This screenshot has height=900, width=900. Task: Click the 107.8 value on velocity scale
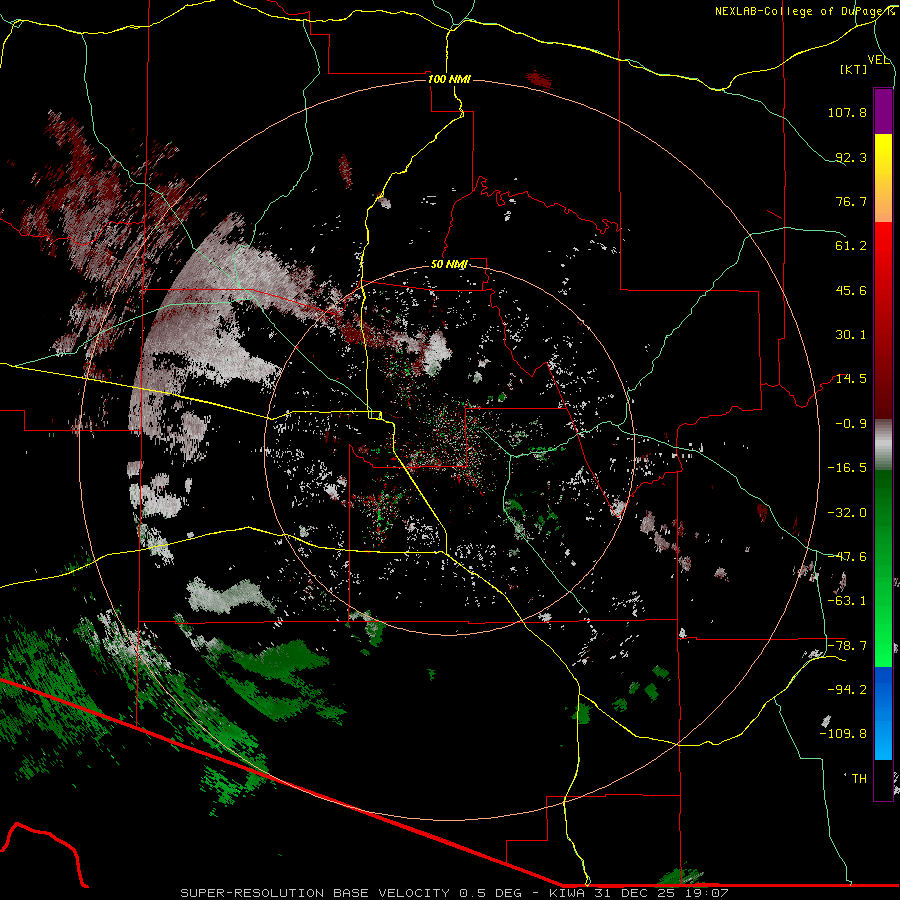click(x=847, y=112)
